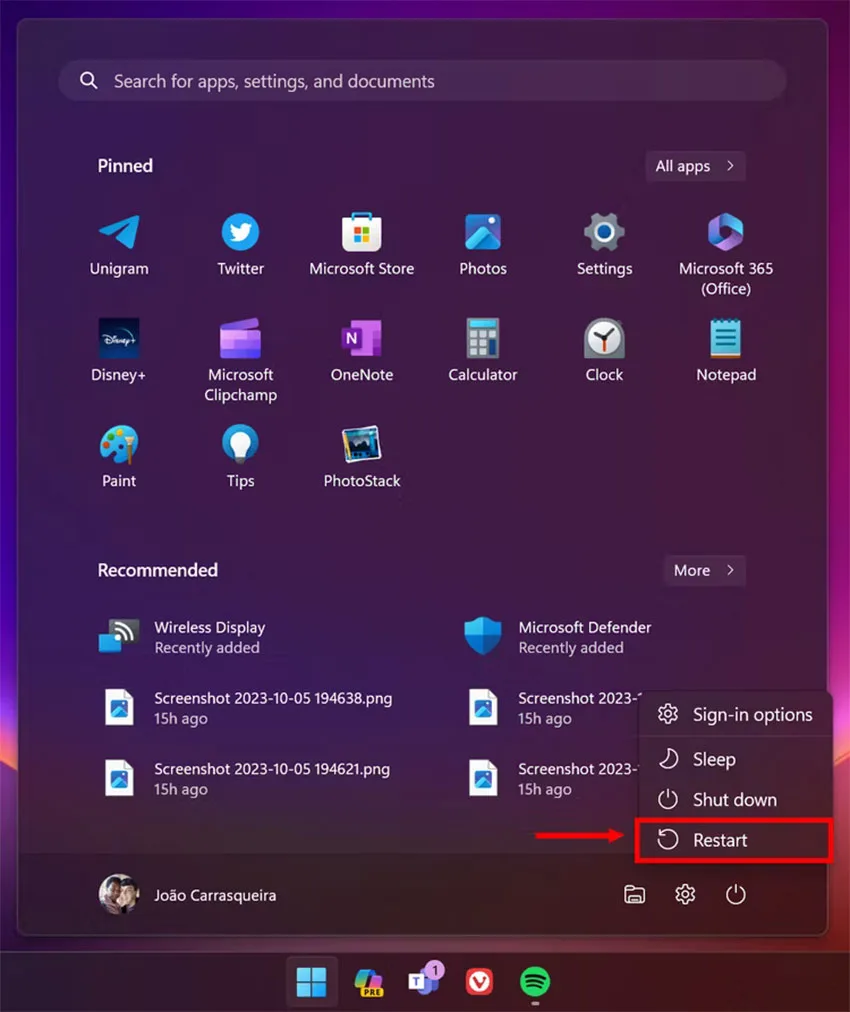This screenshot has height=1012, width=850.
Task: Choose Sleep in the power menu
Action: click(734, 759)
